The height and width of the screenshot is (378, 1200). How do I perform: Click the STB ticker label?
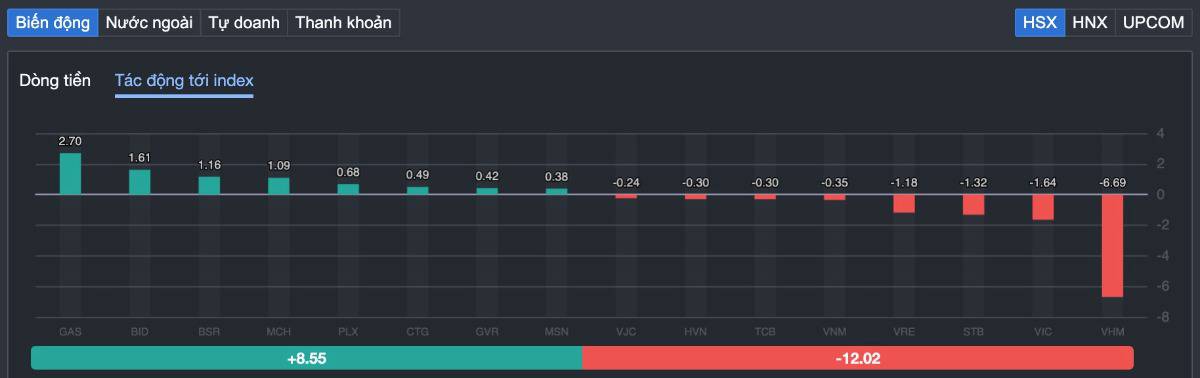tap(973, 331)
